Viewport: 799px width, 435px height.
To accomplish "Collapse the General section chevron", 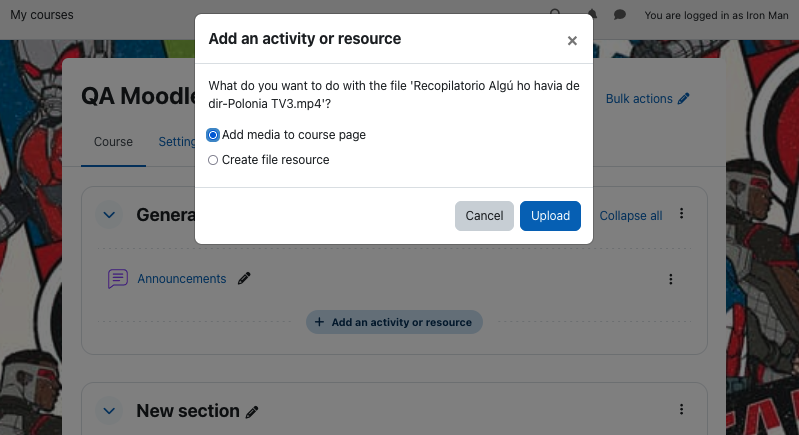I will (x=109, y=215).
